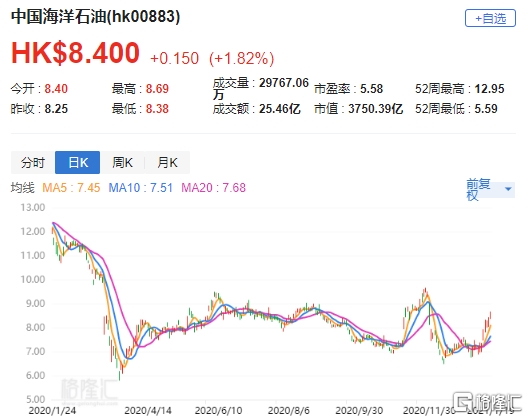Expand the 前复权 dropdown arrow
Screen dimensions: 528x419
click(508, 189)
